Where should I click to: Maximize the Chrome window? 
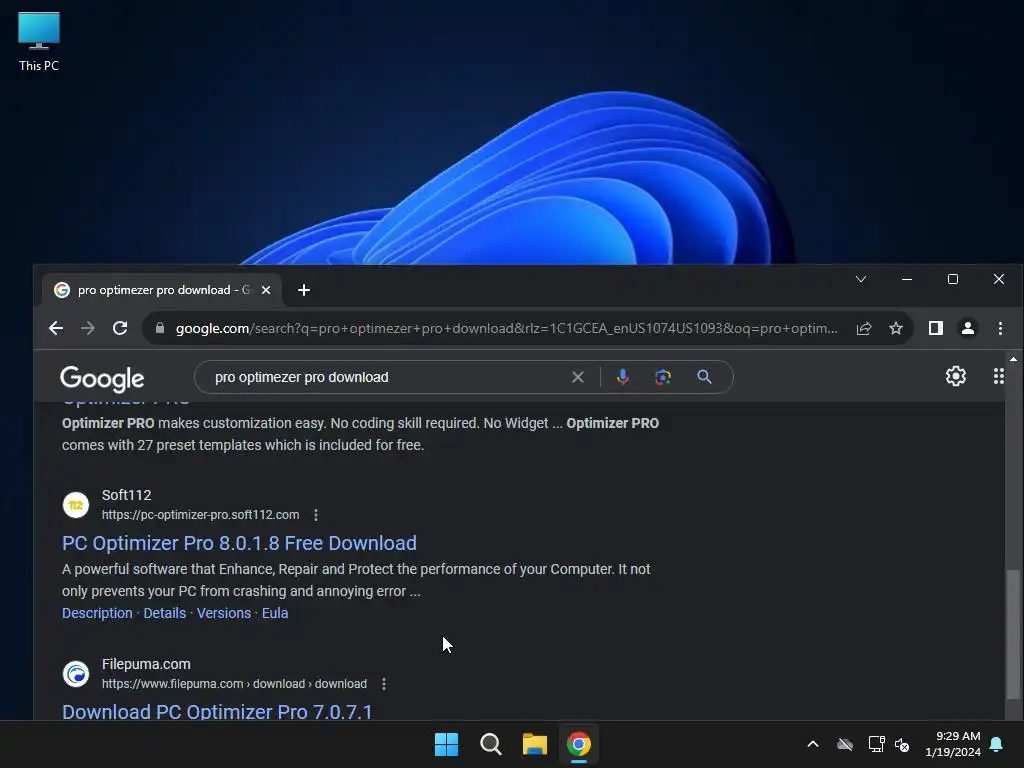953,279
